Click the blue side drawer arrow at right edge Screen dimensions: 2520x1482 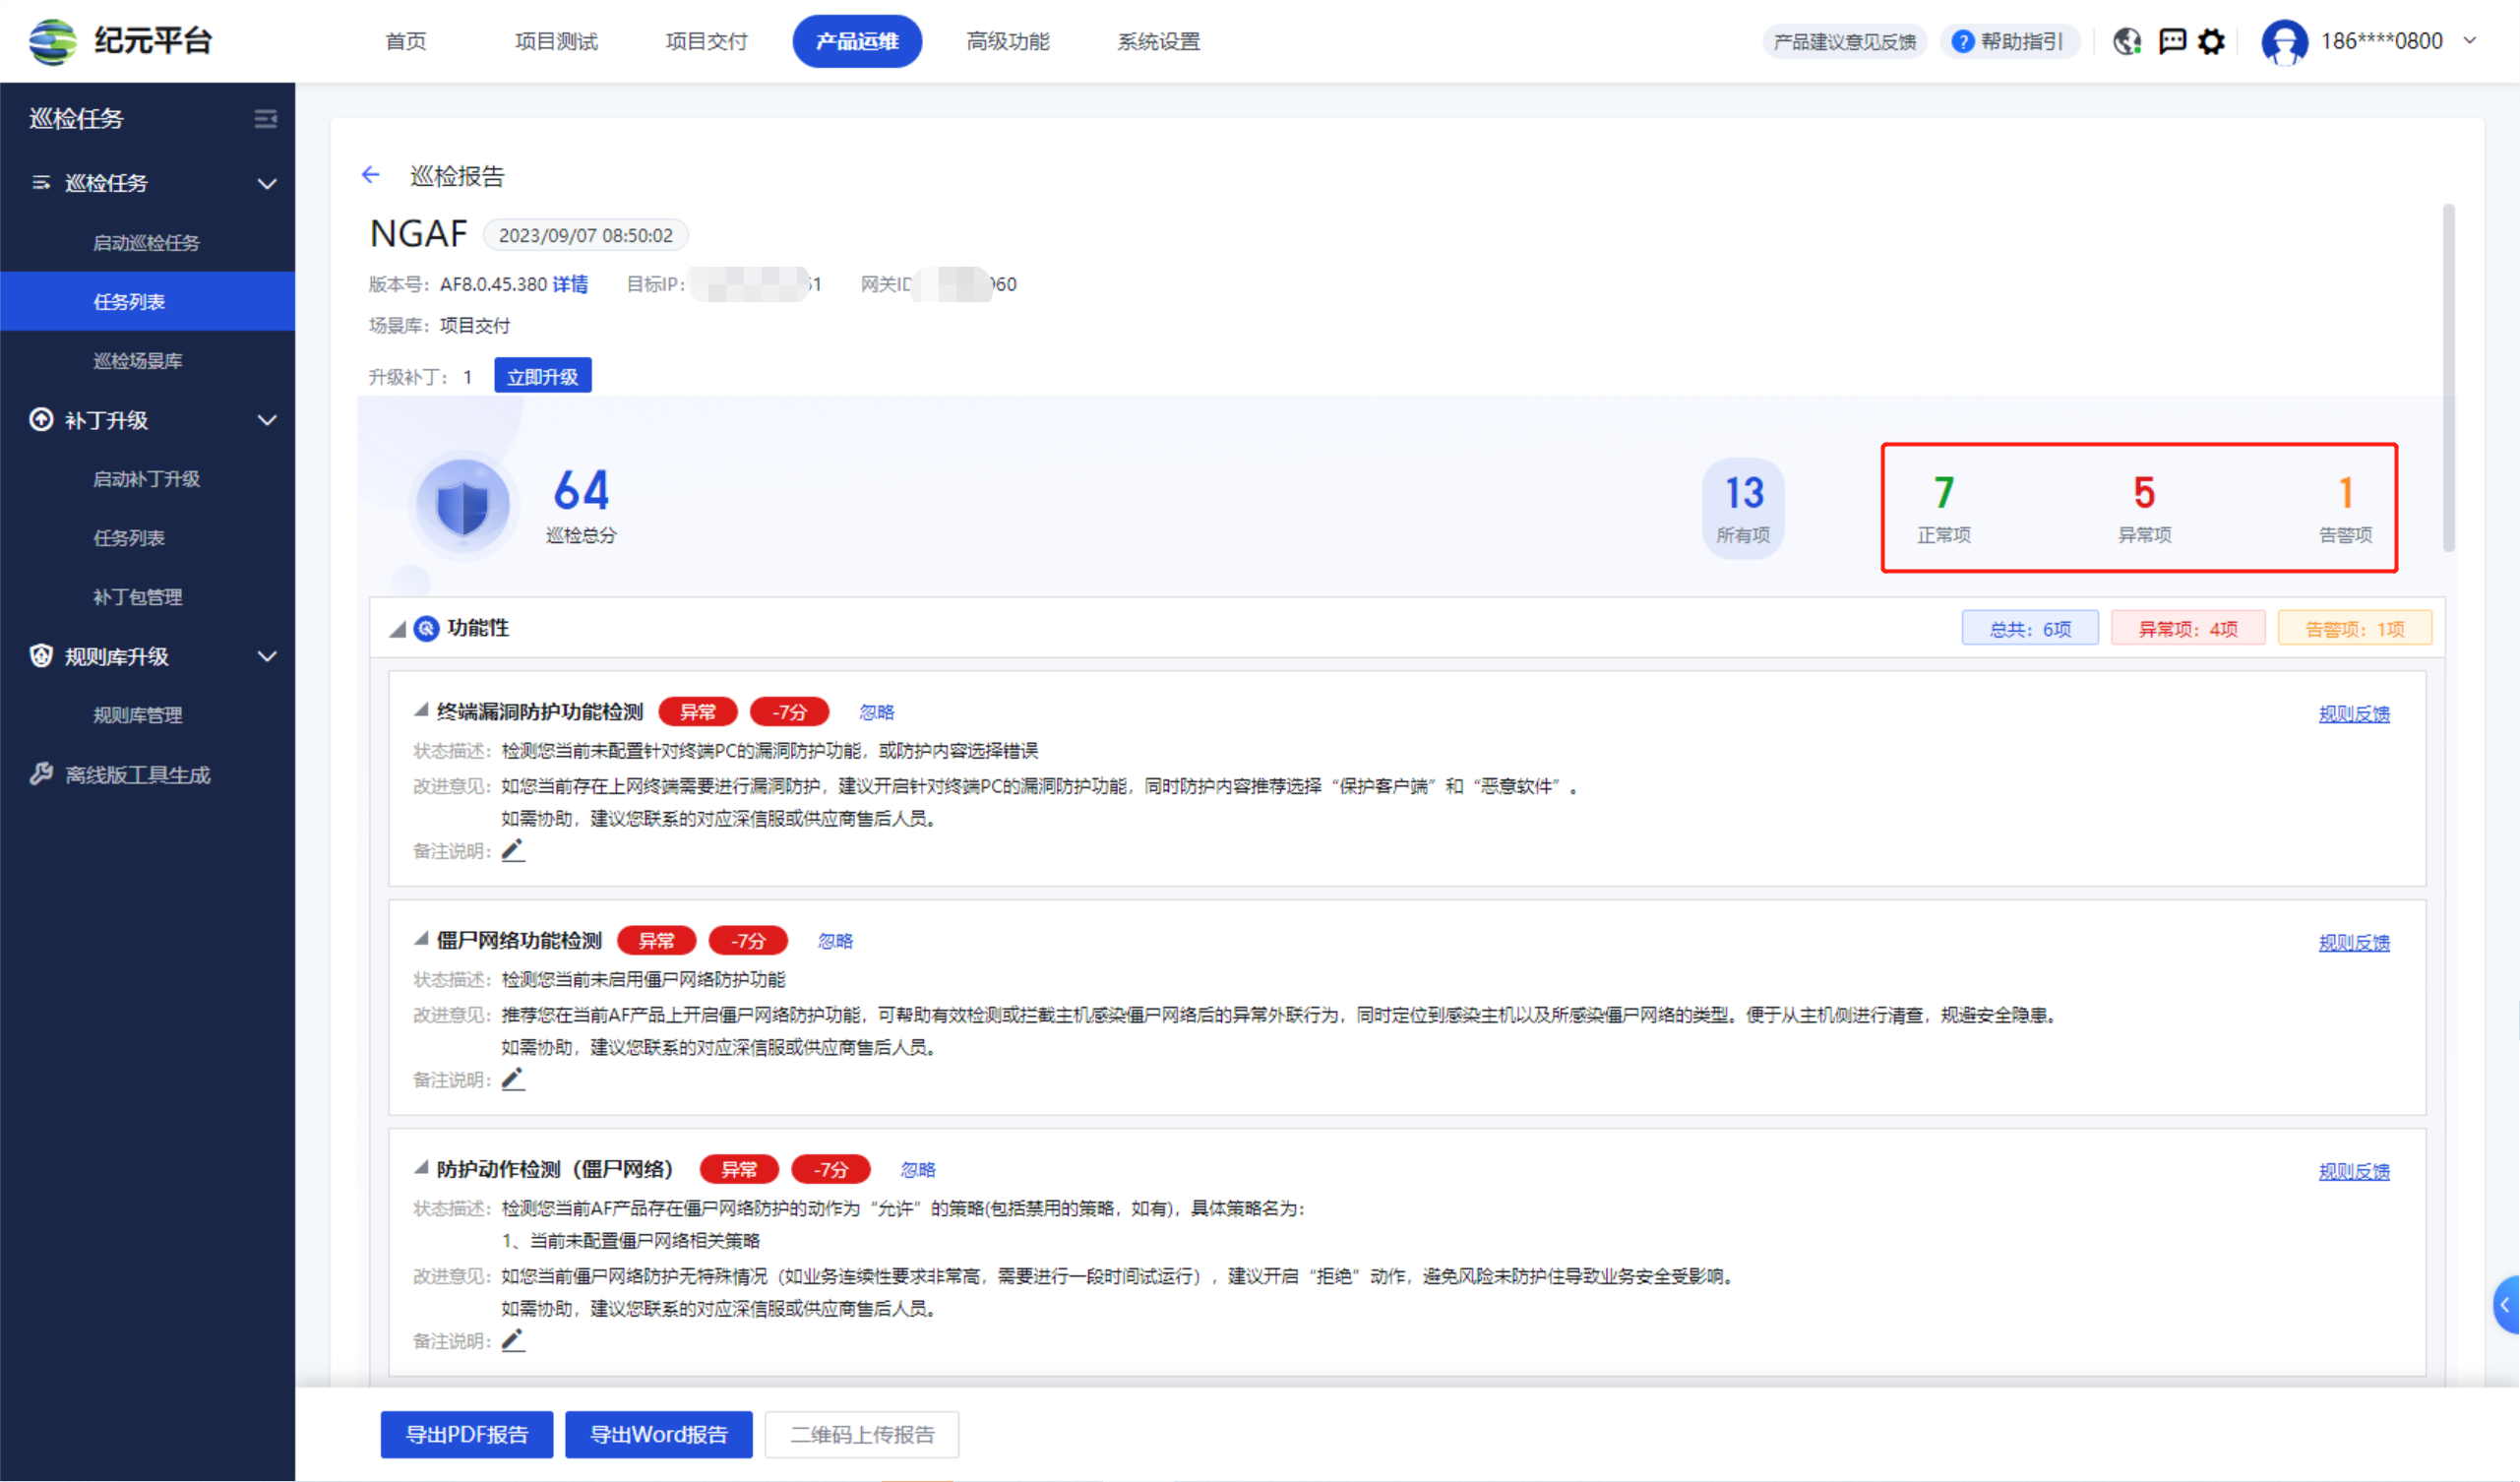[2506, 1304]
